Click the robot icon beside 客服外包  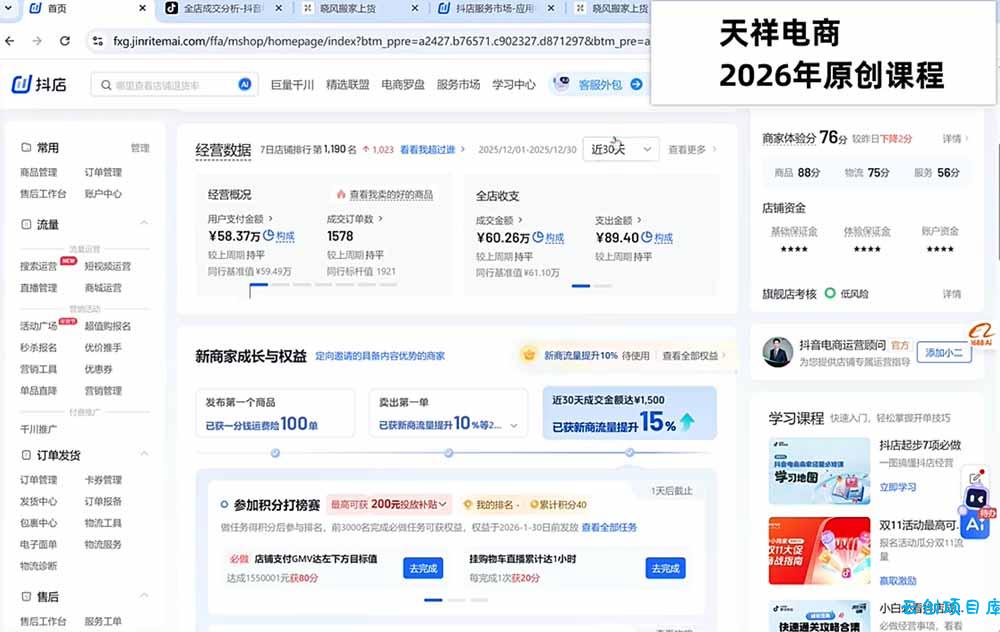pos(561,84)
